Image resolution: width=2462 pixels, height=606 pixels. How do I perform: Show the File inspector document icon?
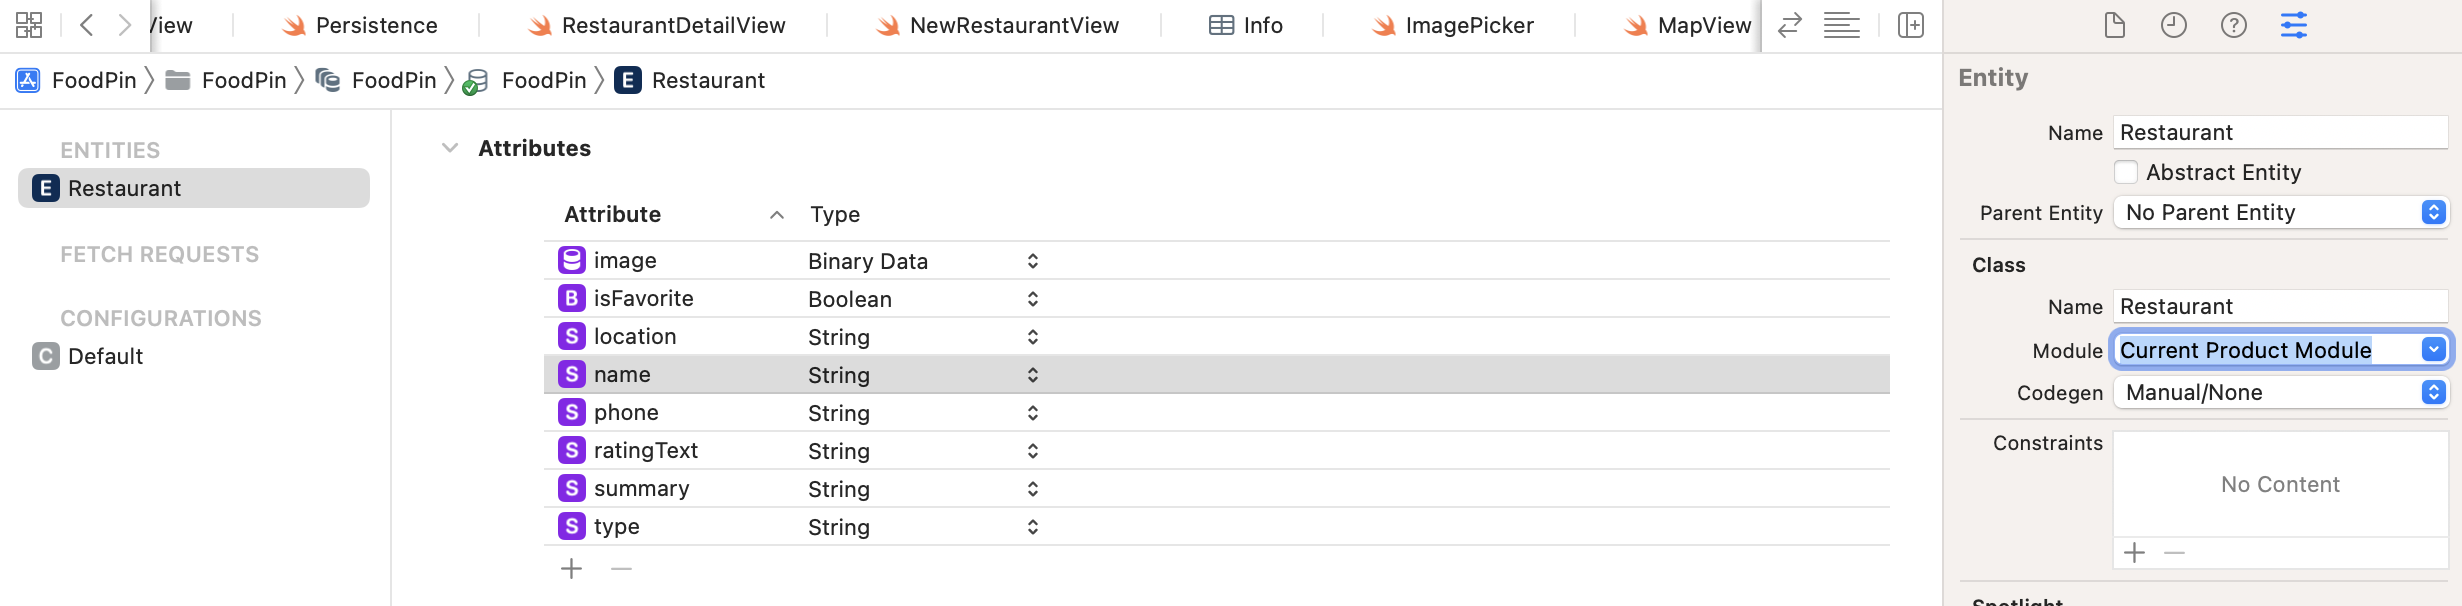pyautogui.click(x=2115, y=25)
